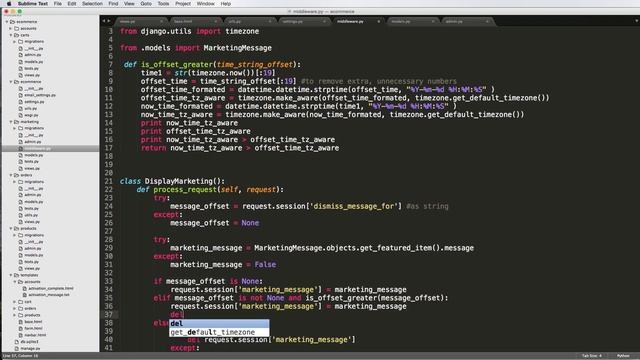Close the middleware.py tab

(378, 21)
